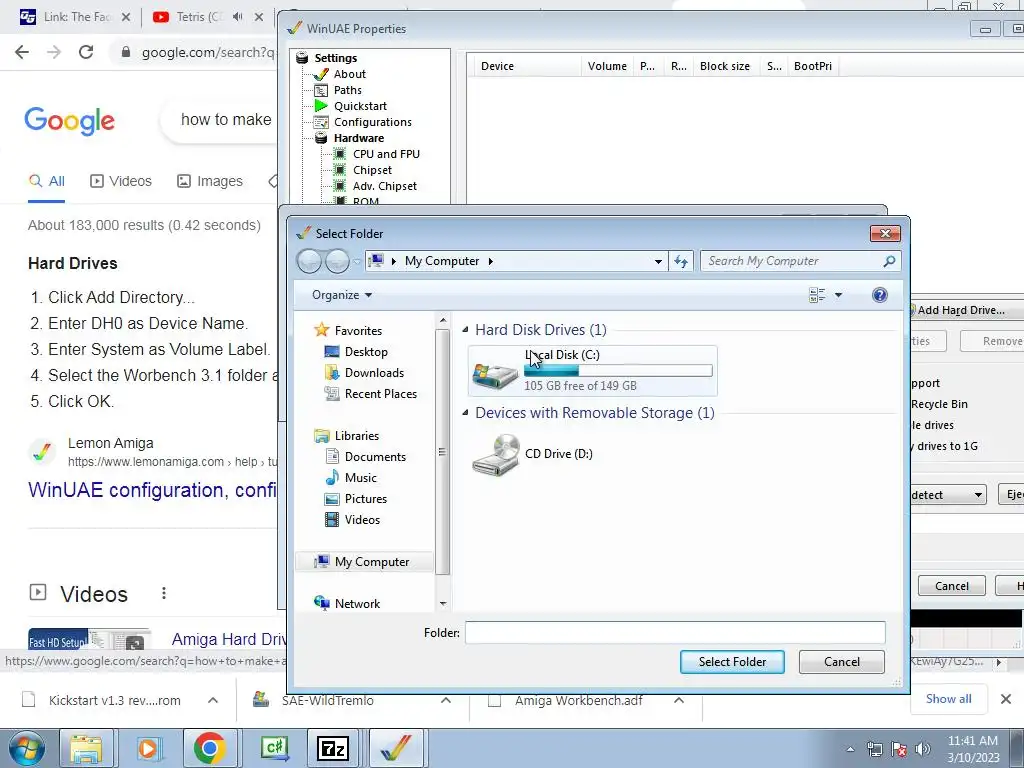Viewport: 1024px width, 768px height.
Task: Collapse Hard Disk Drives group
Action: tap(465, 330)
